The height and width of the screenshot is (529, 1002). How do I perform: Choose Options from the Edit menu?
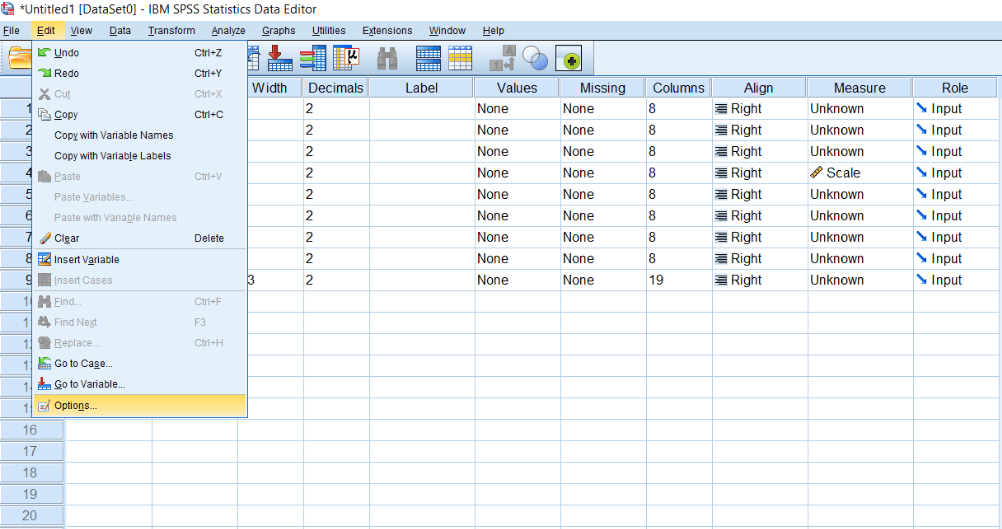click(x=76, y=405)
